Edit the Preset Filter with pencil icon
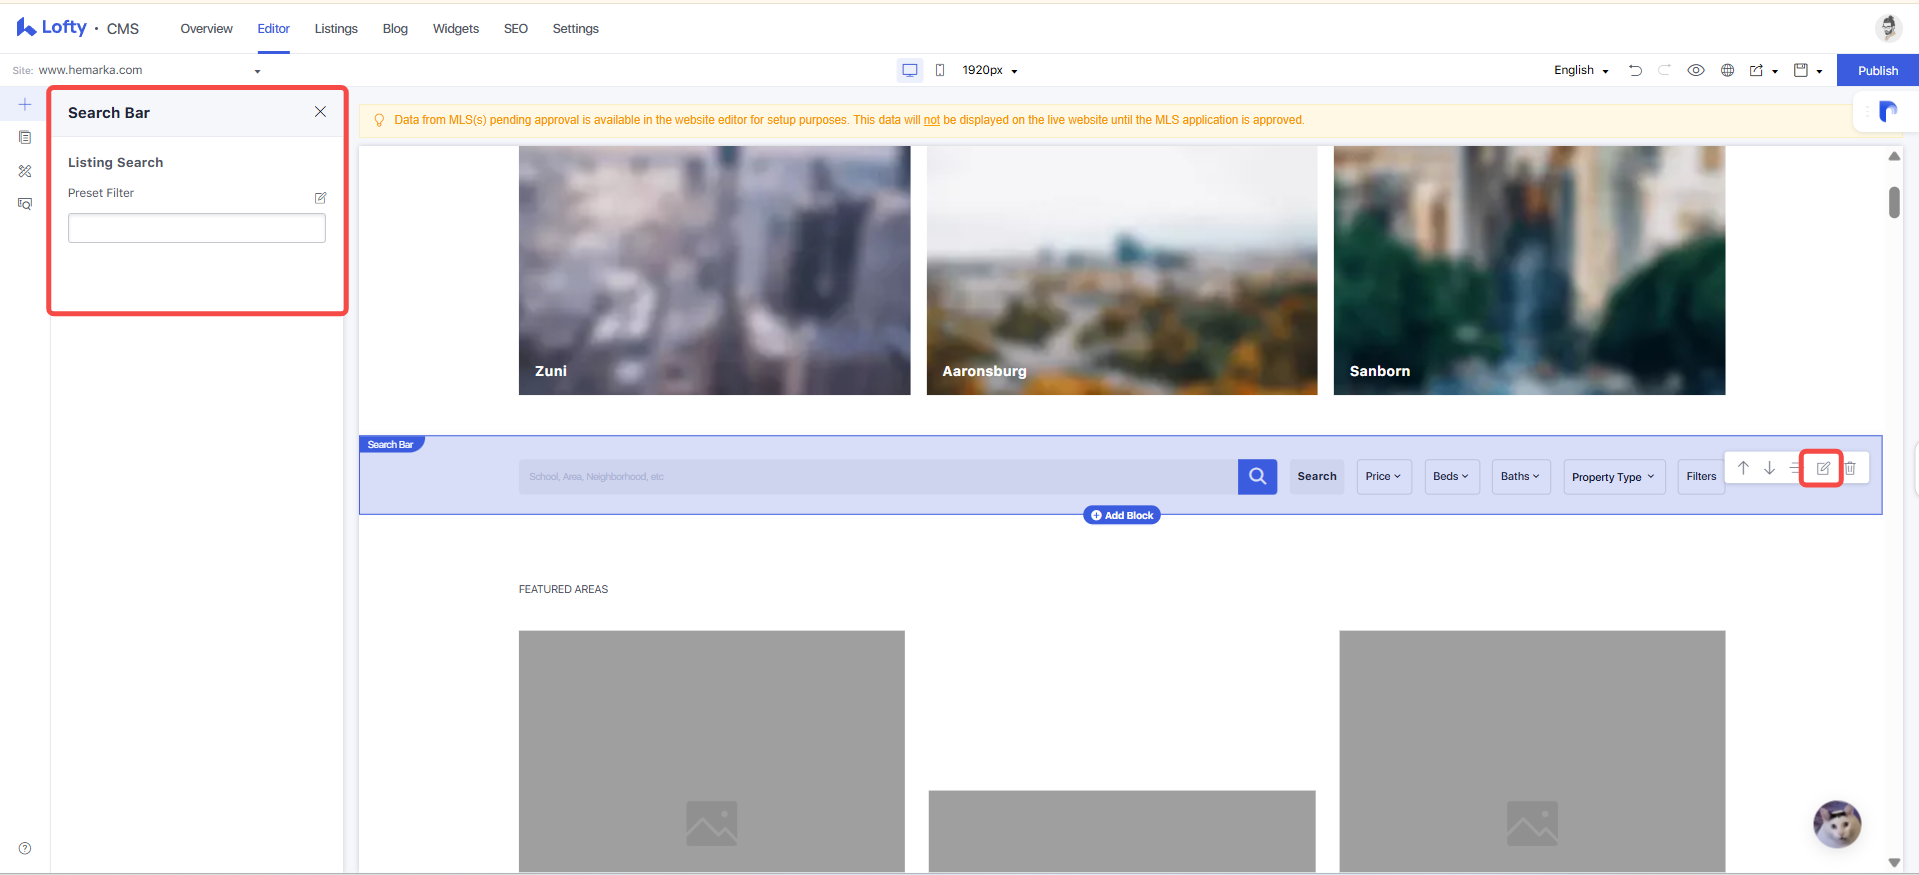1919x875 pixels. click(320, 198)
